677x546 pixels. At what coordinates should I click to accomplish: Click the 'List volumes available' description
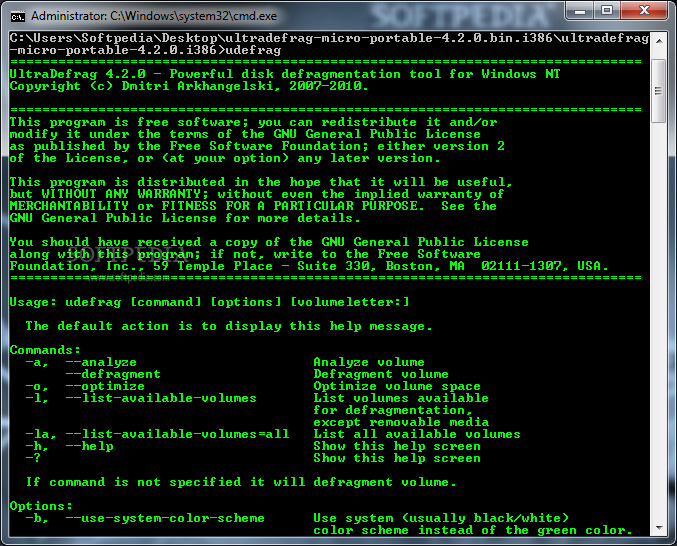click(x=401, y=398)
